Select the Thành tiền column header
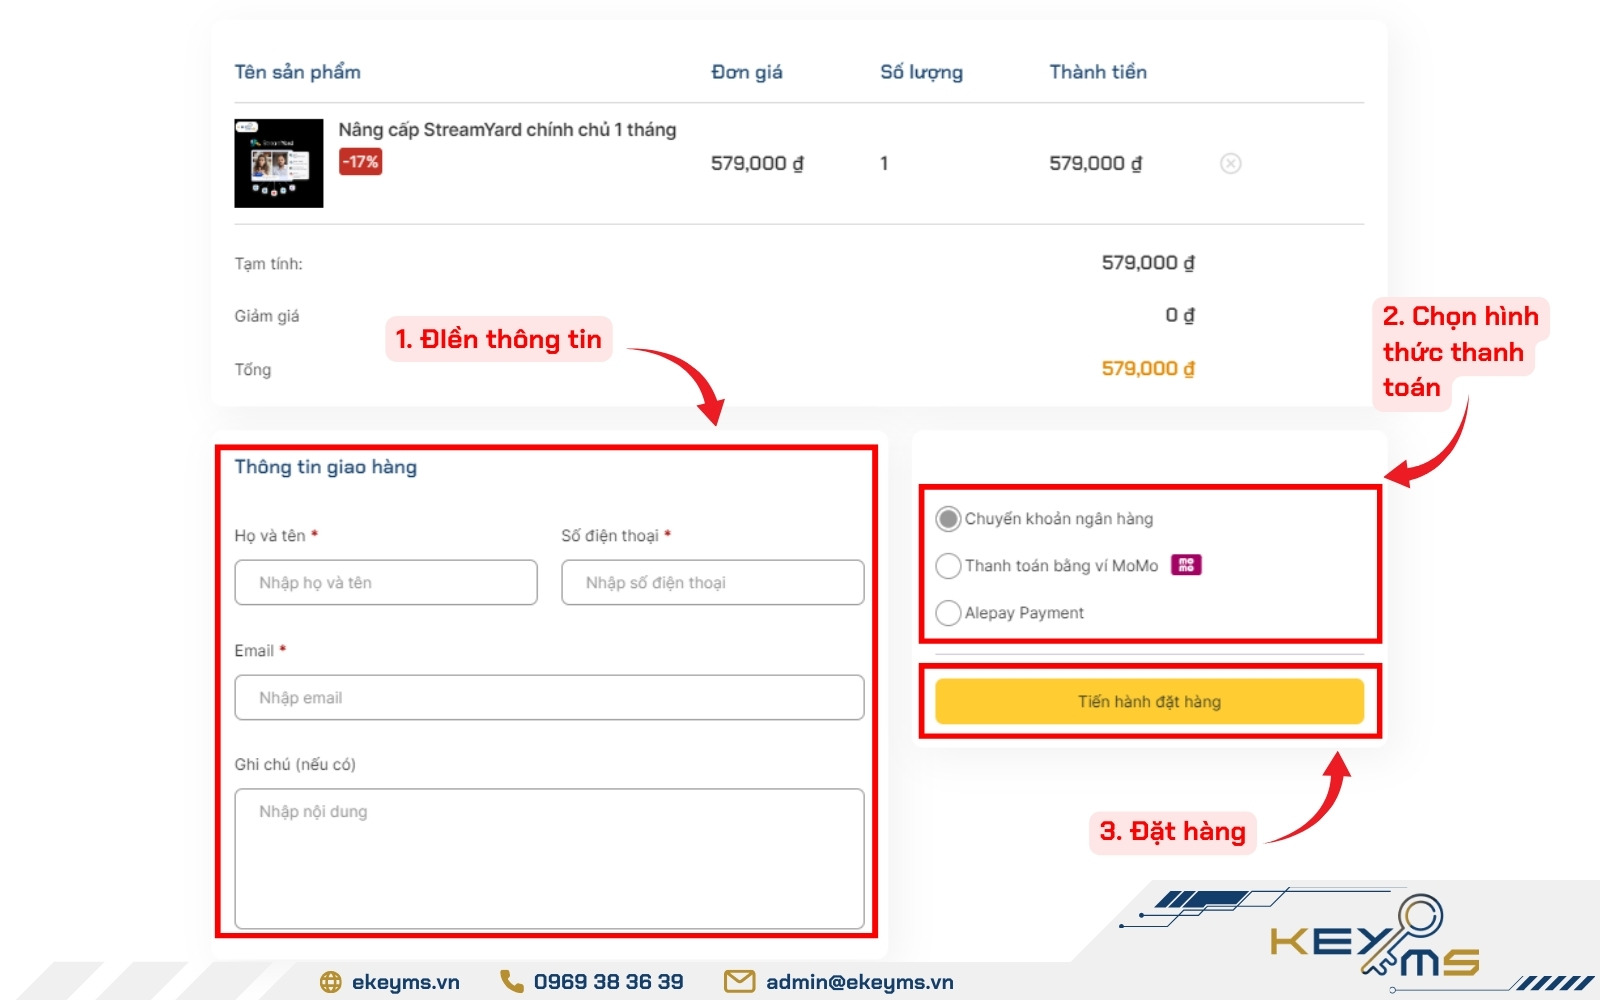1600x1000 pixels. [x=1098, y=72]
